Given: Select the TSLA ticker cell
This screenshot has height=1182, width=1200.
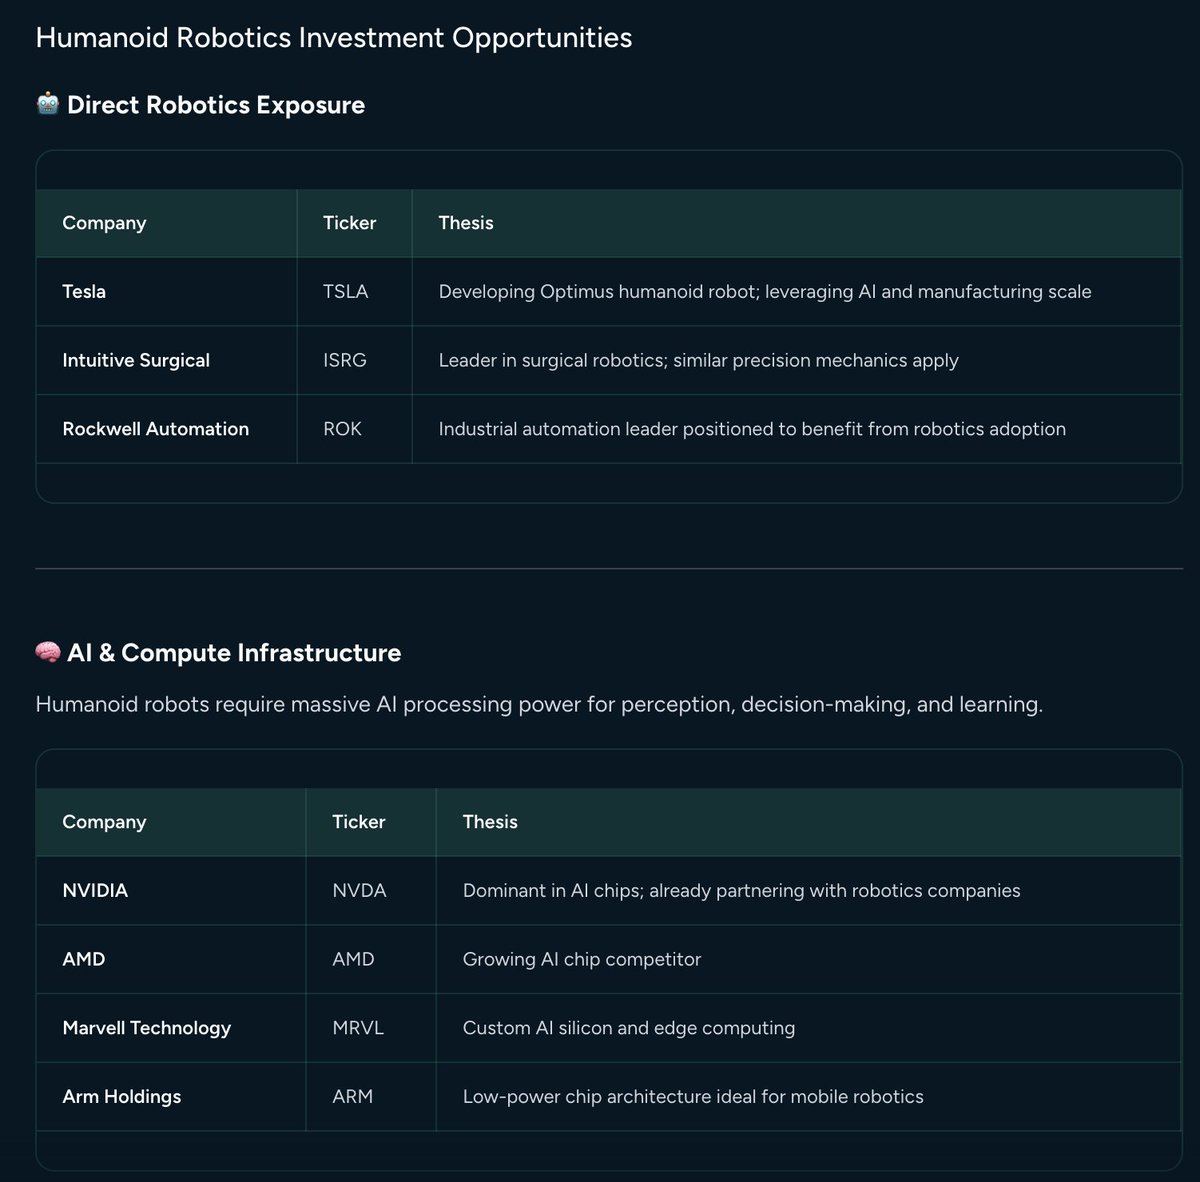Looking at the screenshot, I should pos(346,292).
